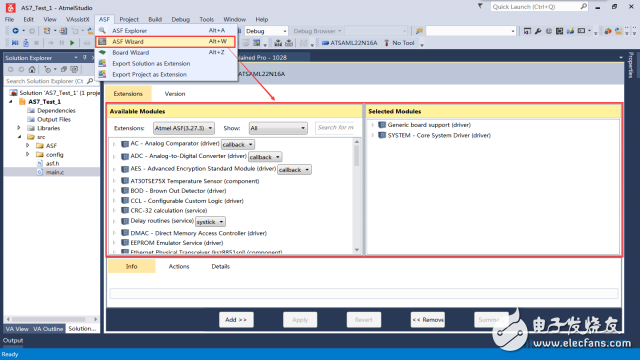
Task: Select the Info tab
Action: (131, 267)
